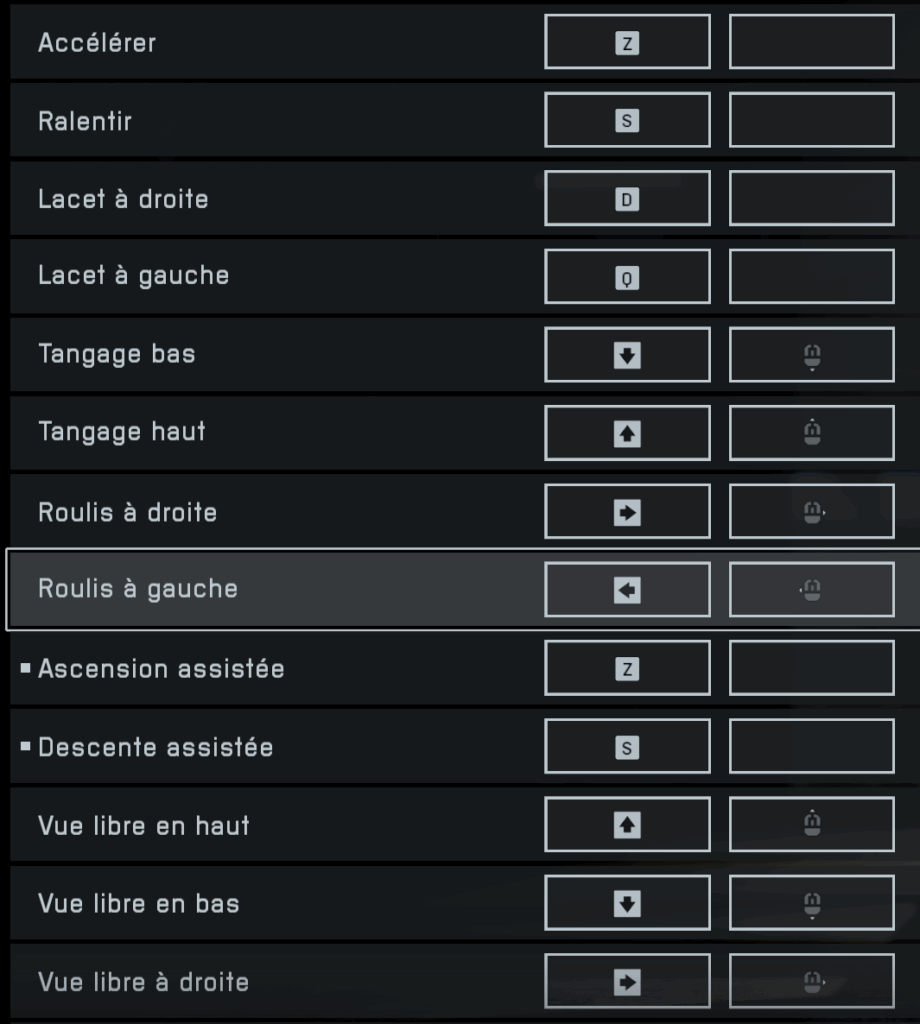Screen dimensions: 920x1024
Task: Select the empty secondary slot for Ascension assistée
Action: point(811,669)
